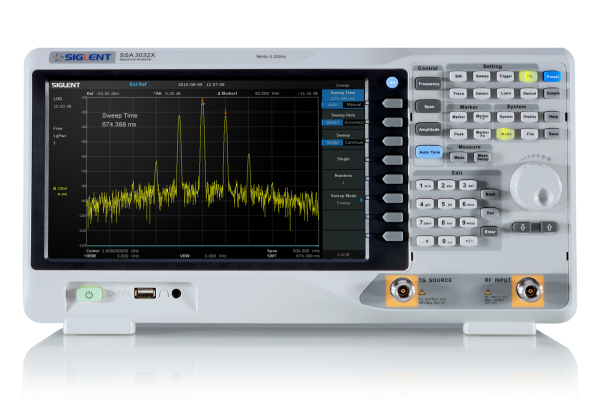
Task: Click the headphone jack beside USB port
Action: click(177, 293)
